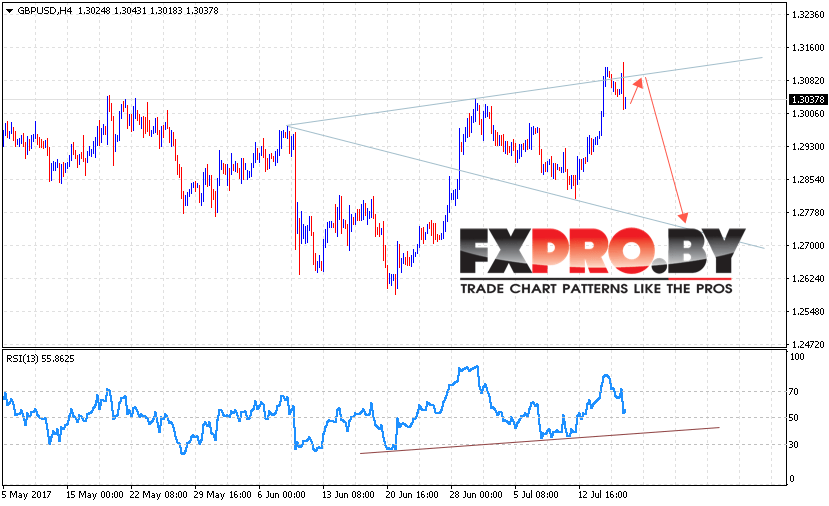Click the 1.28540 price axis label
The image size is (829, 506).
pos(808,180)
